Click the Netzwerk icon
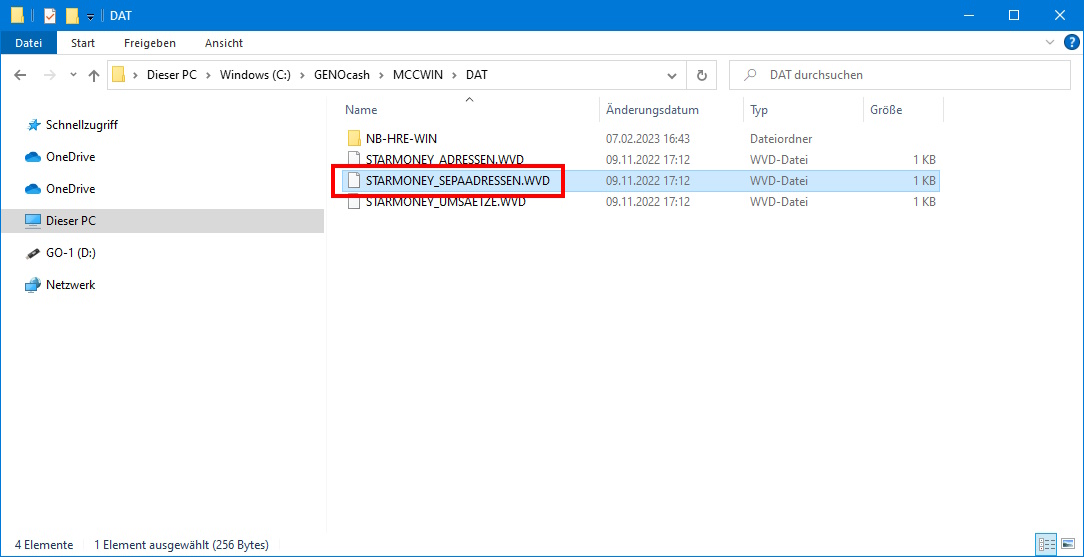Viewport: 1084px width, 557px height. pyautogui.click(x=32, y=285)
